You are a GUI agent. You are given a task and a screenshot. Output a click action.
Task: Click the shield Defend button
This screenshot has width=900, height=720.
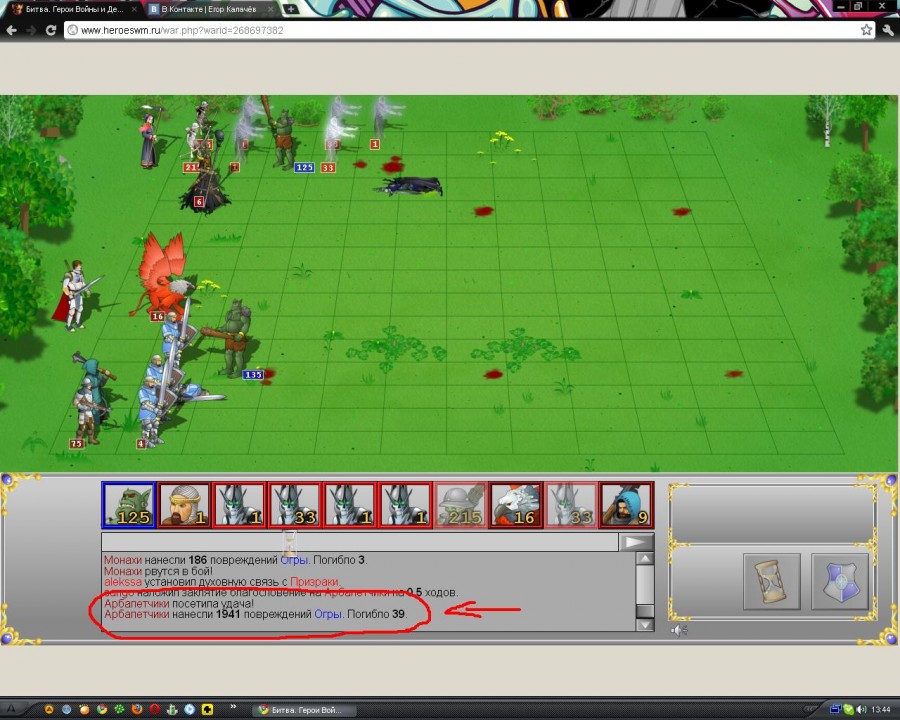(x=839, y=581)
